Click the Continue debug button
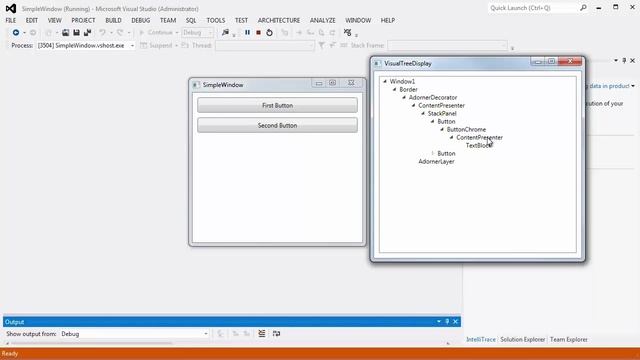 [x=156, y=33]
